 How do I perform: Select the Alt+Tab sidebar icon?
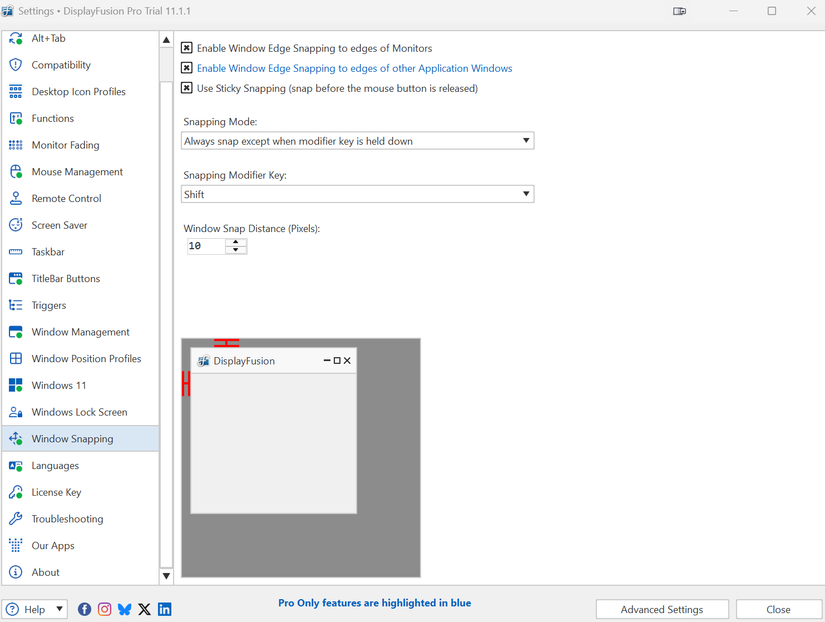click(x=15, y=38)
